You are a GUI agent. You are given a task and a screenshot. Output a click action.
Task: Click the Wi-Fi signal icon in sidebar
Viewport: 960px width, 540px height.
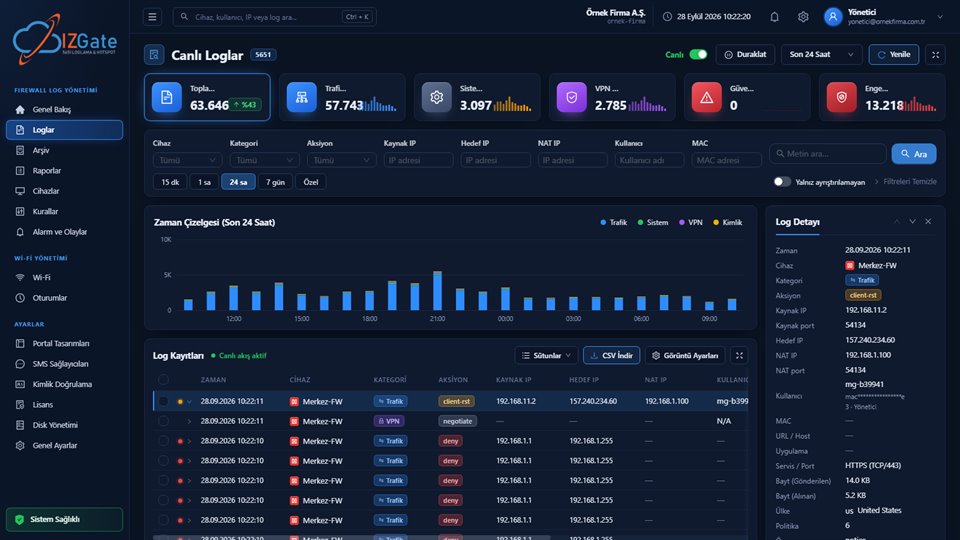coord(20,277)
